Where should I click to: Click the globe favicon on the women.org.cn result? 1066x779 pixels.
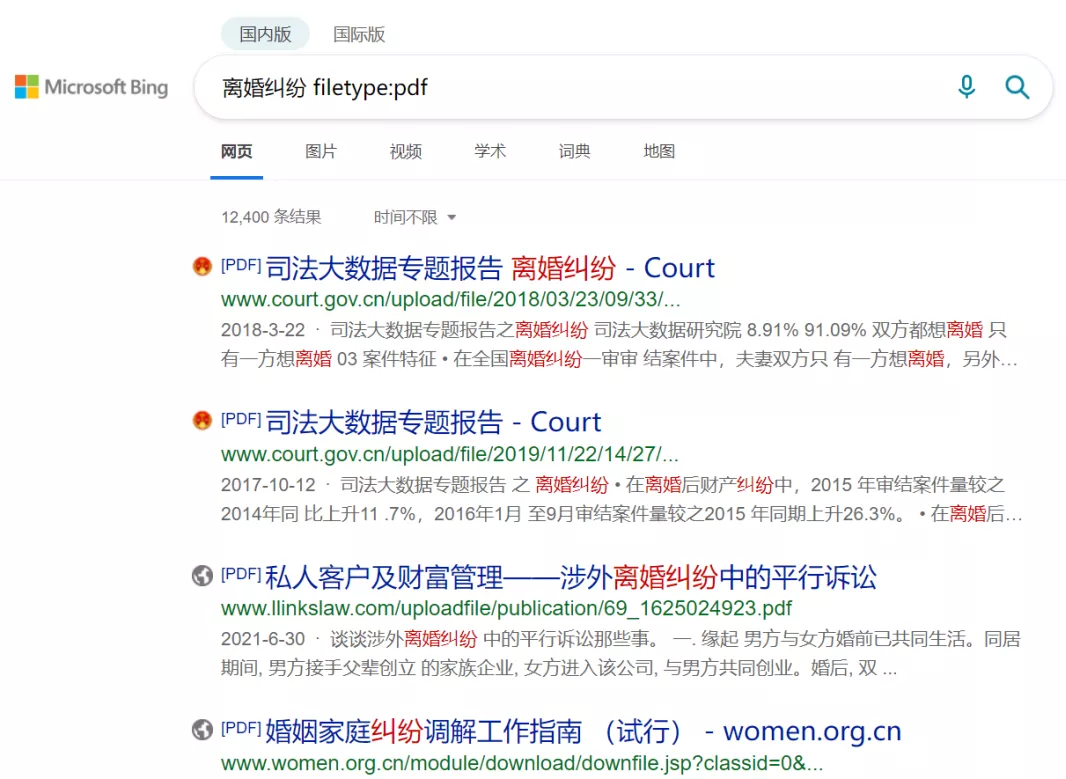coord(203,730)
